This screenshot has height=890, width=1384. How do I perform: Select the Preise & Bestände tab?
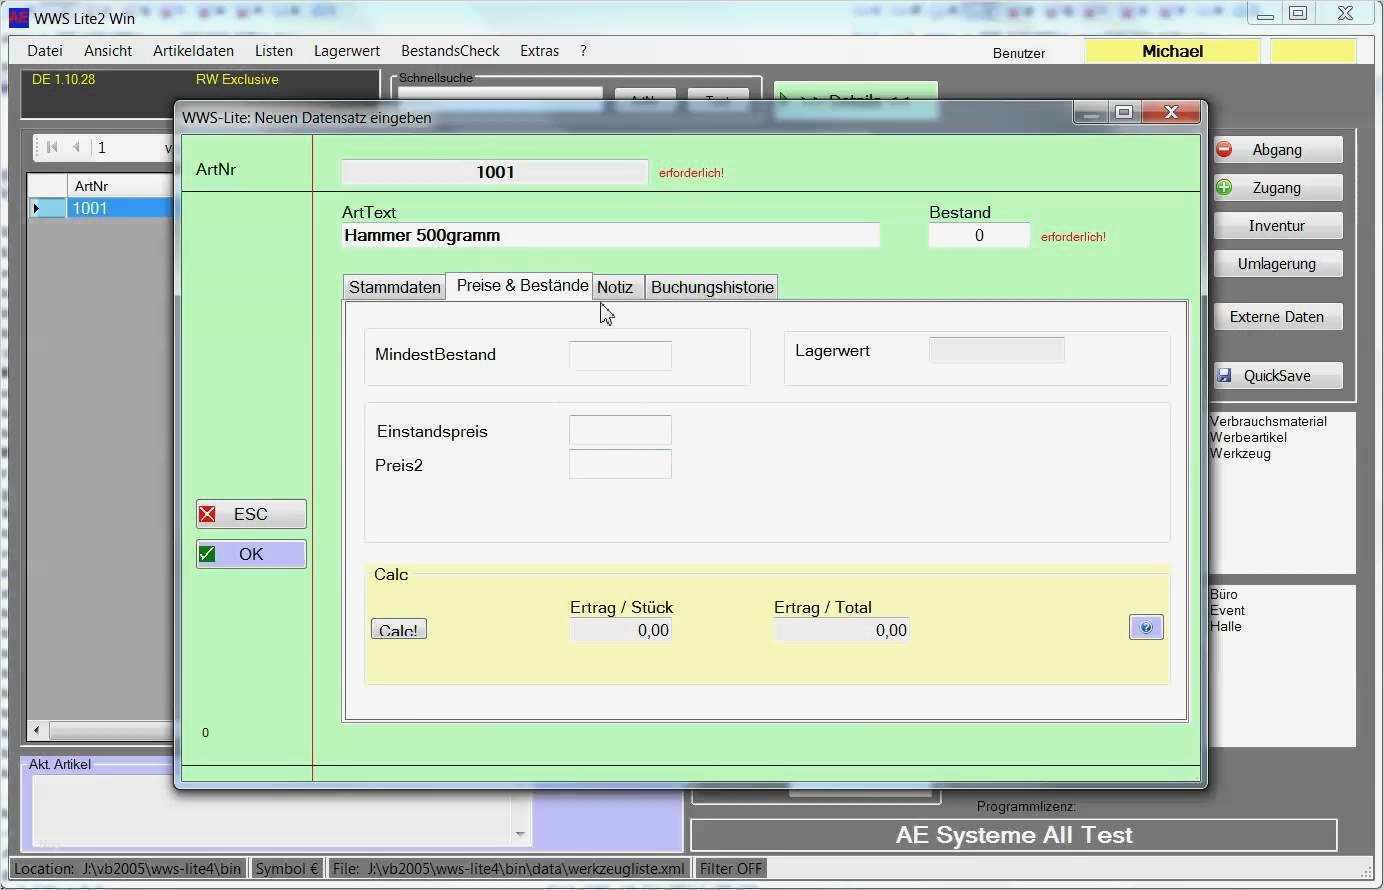pos(520,286)
